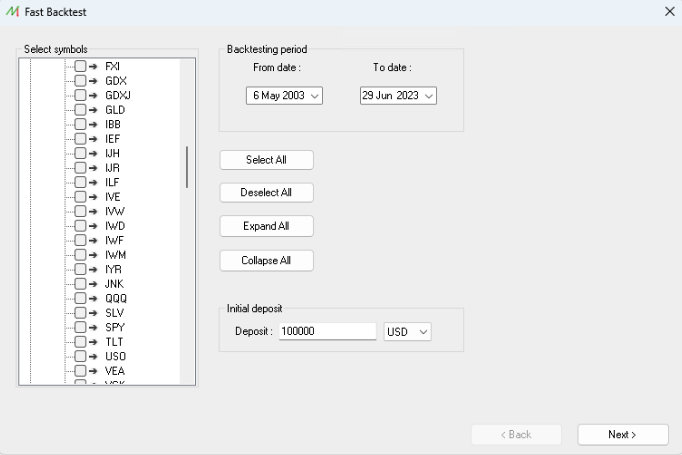
Task: Click the Fast Backtest app logo
Action: click(x=13, y=12)
